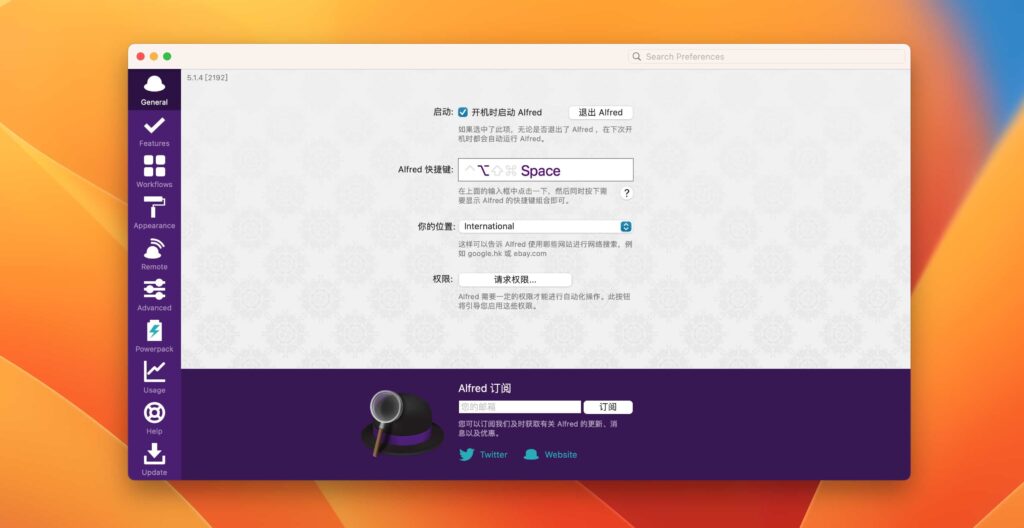Click the question mark help button

click(626, 193)
